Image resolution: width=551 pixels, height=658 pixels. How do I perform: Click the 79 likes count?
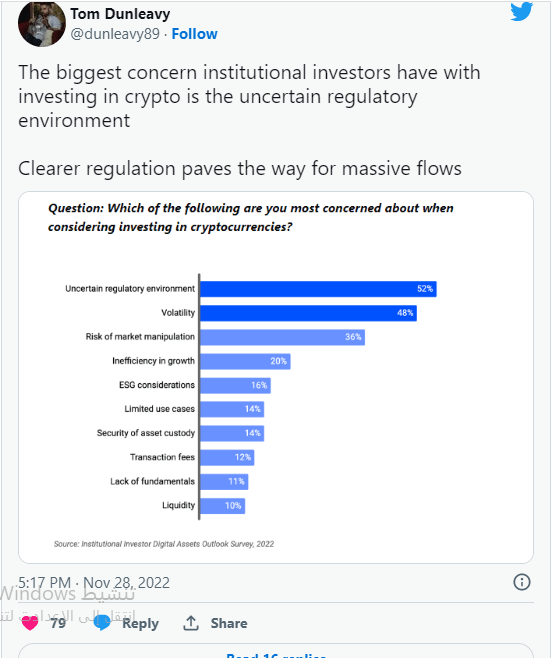click(58, 623)
